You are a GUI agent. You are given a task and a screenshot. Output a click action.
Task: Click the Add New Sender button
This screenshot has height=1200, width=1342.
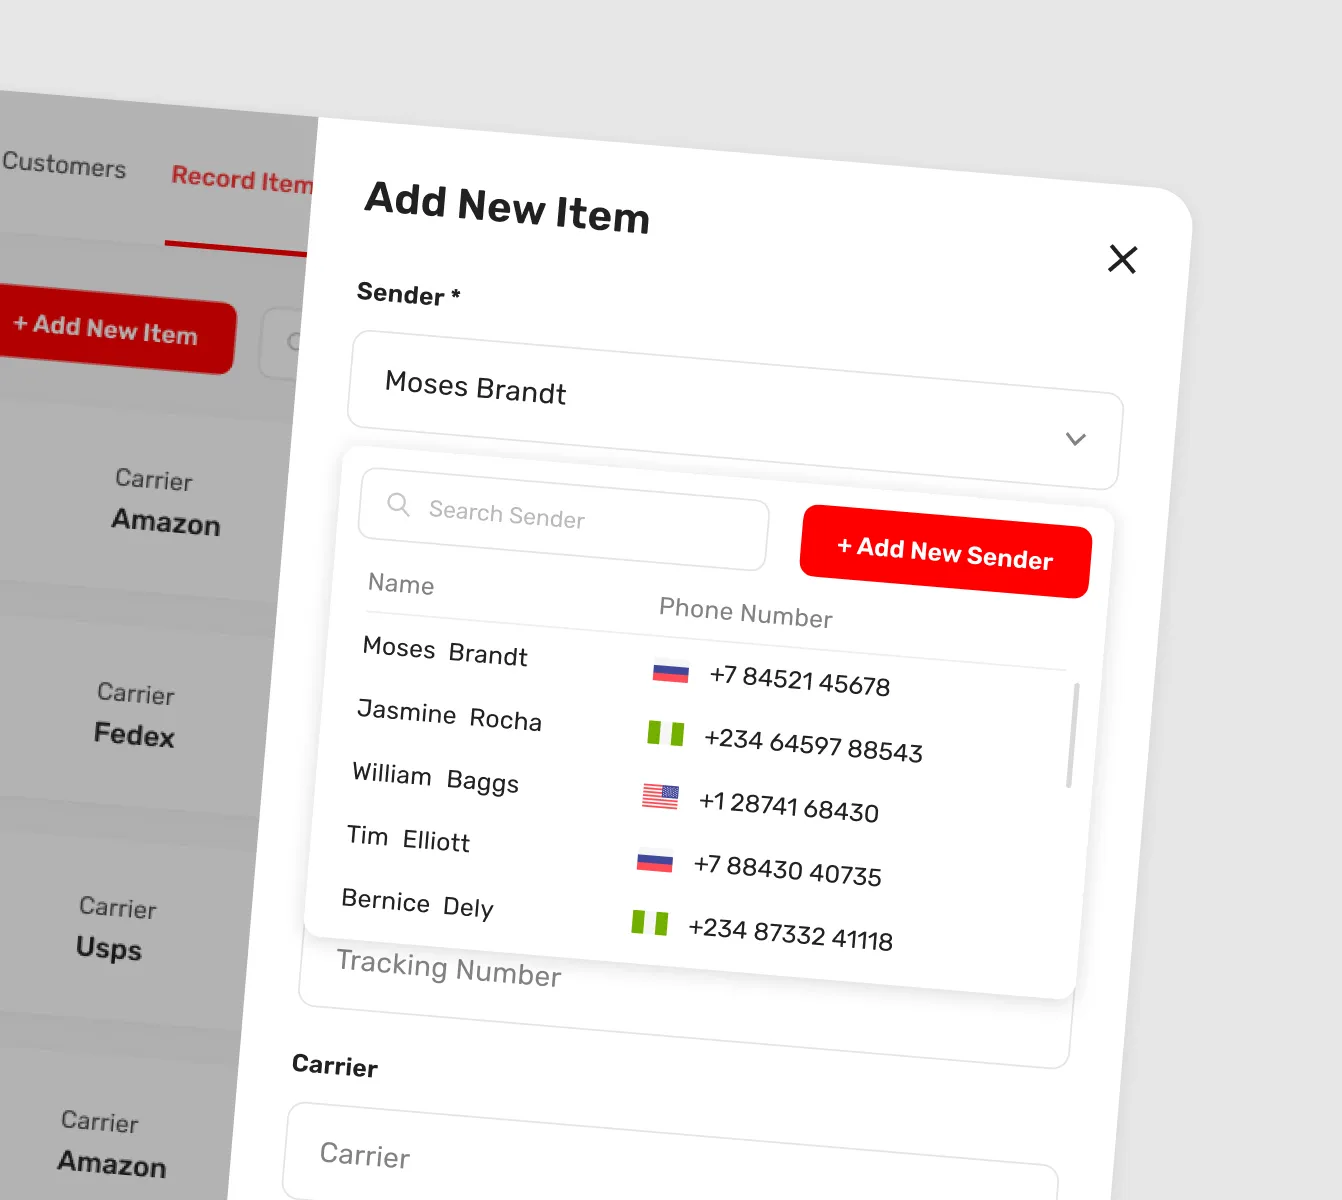[x=946, y=552]
